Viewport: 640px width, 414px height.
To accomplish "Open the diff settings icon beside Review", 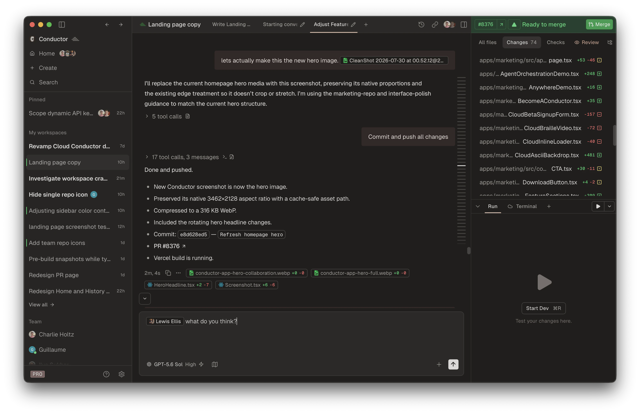I will click(x=609, y=42).
